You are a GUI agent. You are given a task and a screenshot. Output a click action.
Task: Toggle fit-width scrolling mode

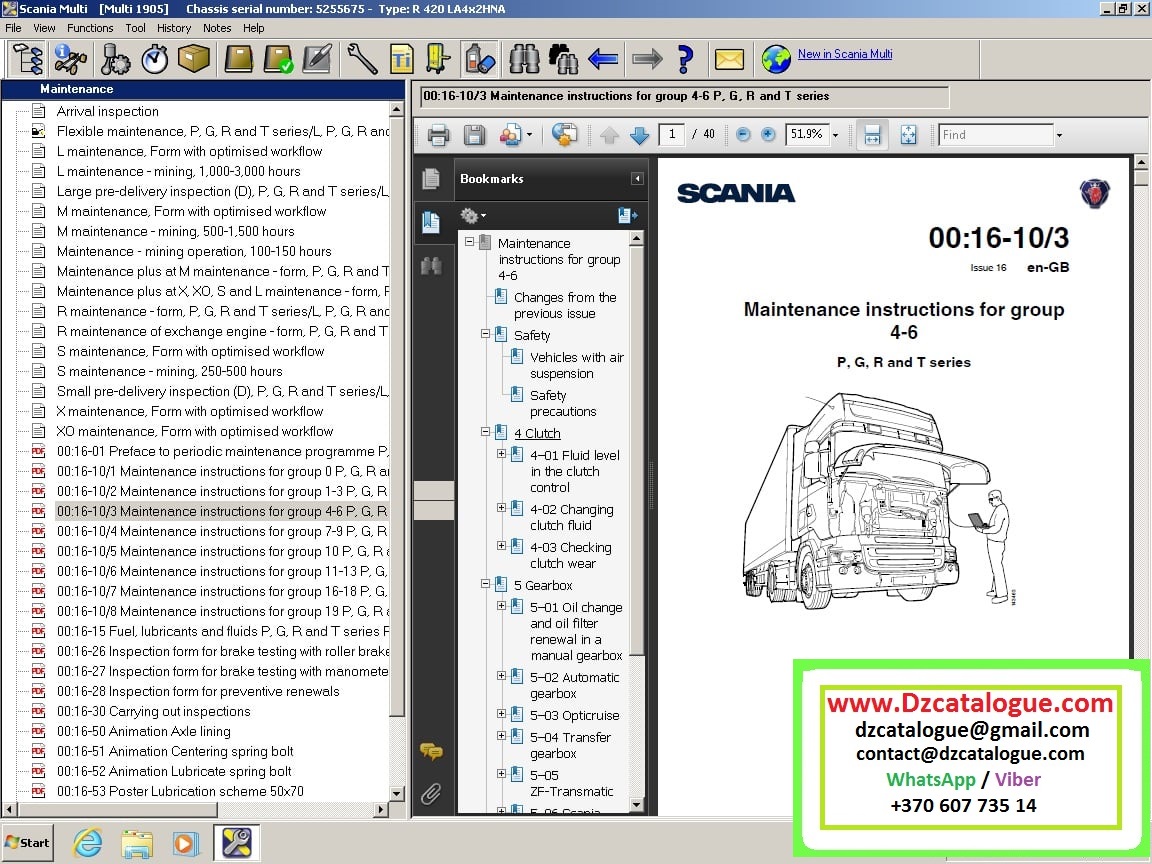tap(872, 135)
